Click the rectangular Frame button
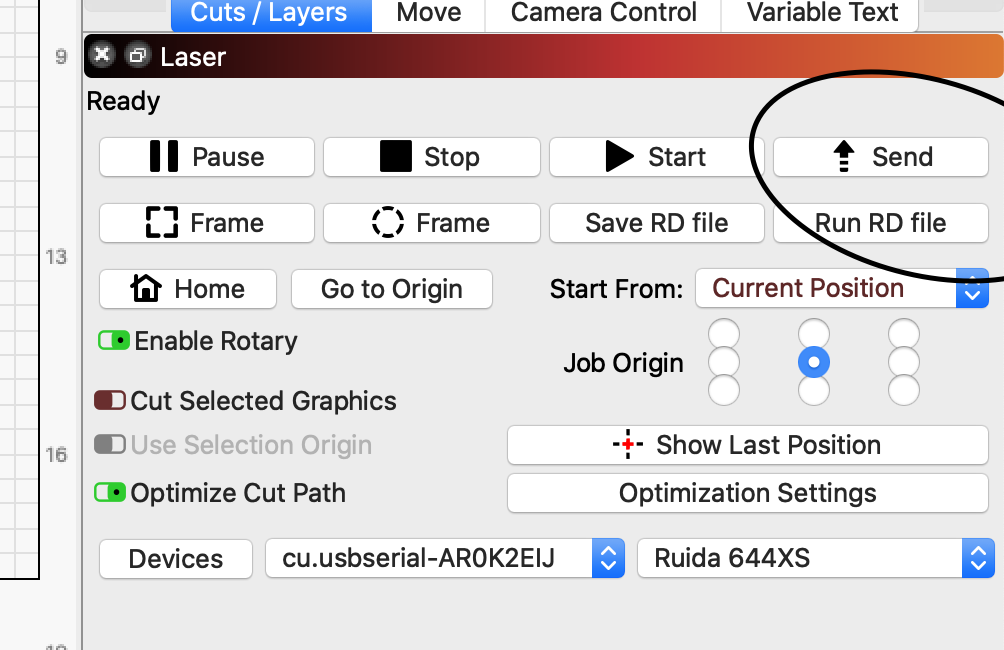1004x650 pixels. click(x=207, y=223)
